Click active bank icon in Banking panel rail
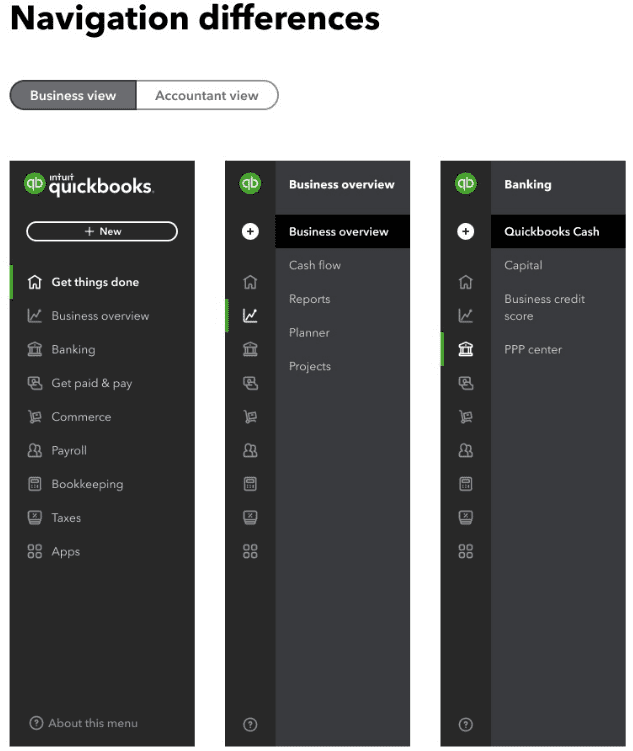This screenshot has width=633, height=751. point(465,349)
